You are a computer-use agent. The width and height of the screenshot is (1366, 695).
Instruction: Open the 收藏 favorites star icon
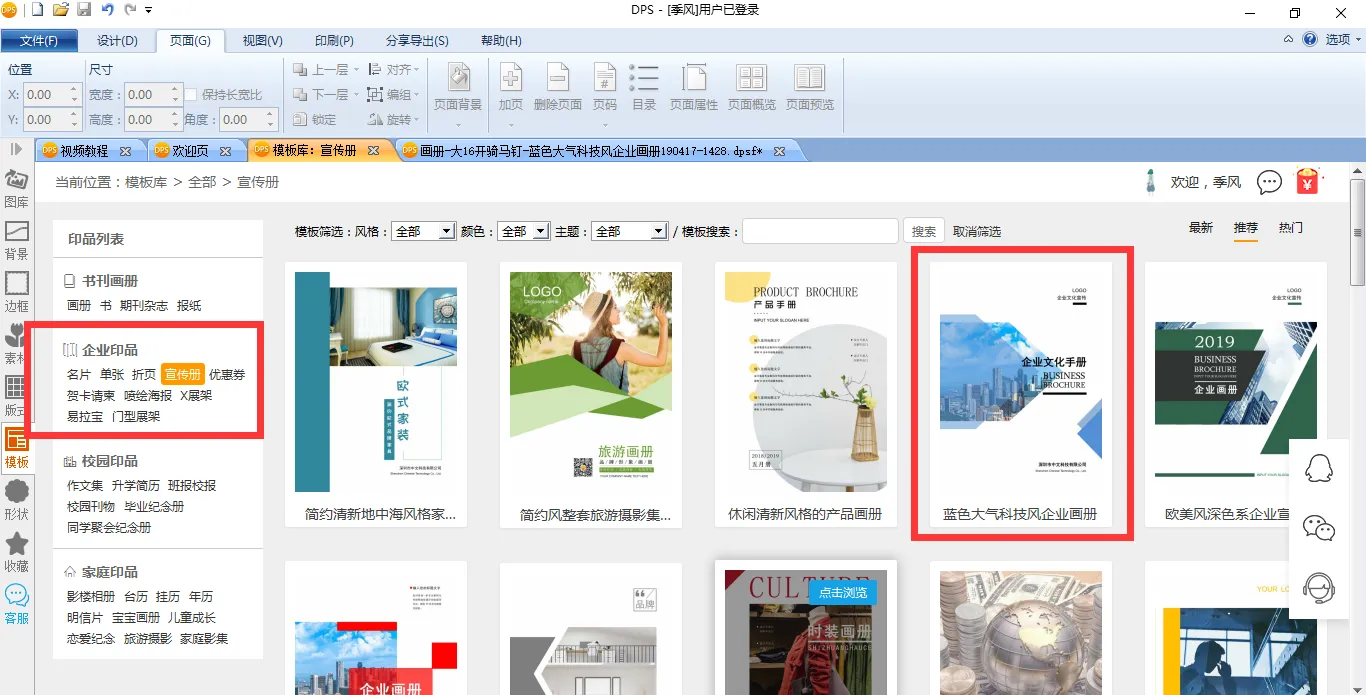point(16,552)
